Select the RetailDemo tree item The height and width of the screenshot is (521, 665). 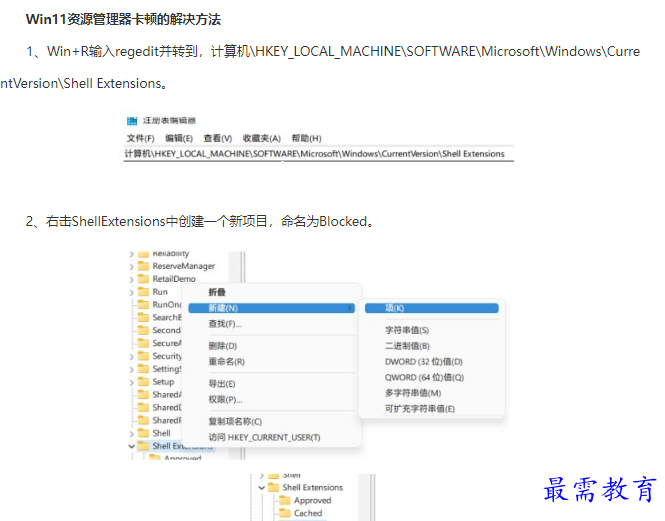click(x=174, y=279)
